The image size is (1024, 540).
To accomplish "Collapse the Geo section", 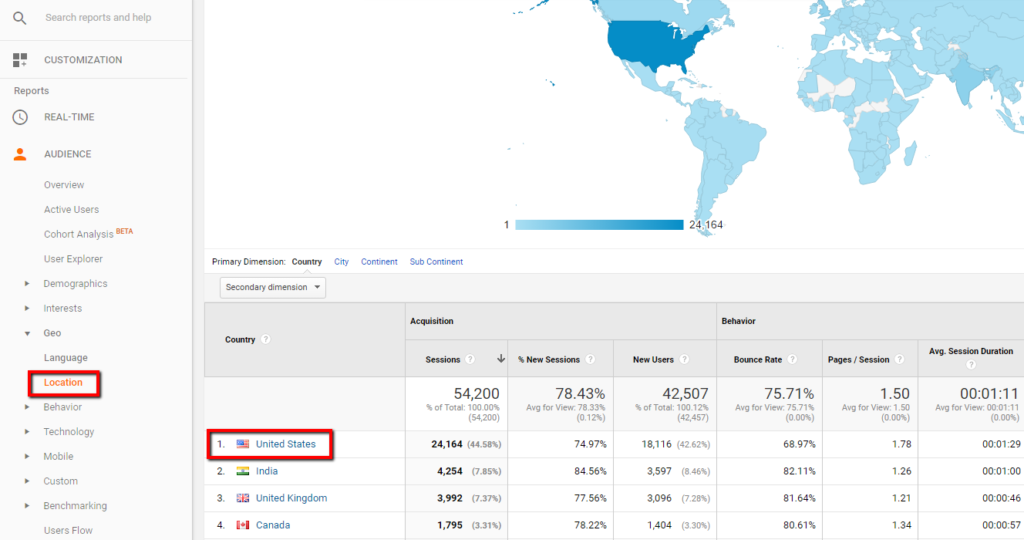I will (x=27, y=333).
